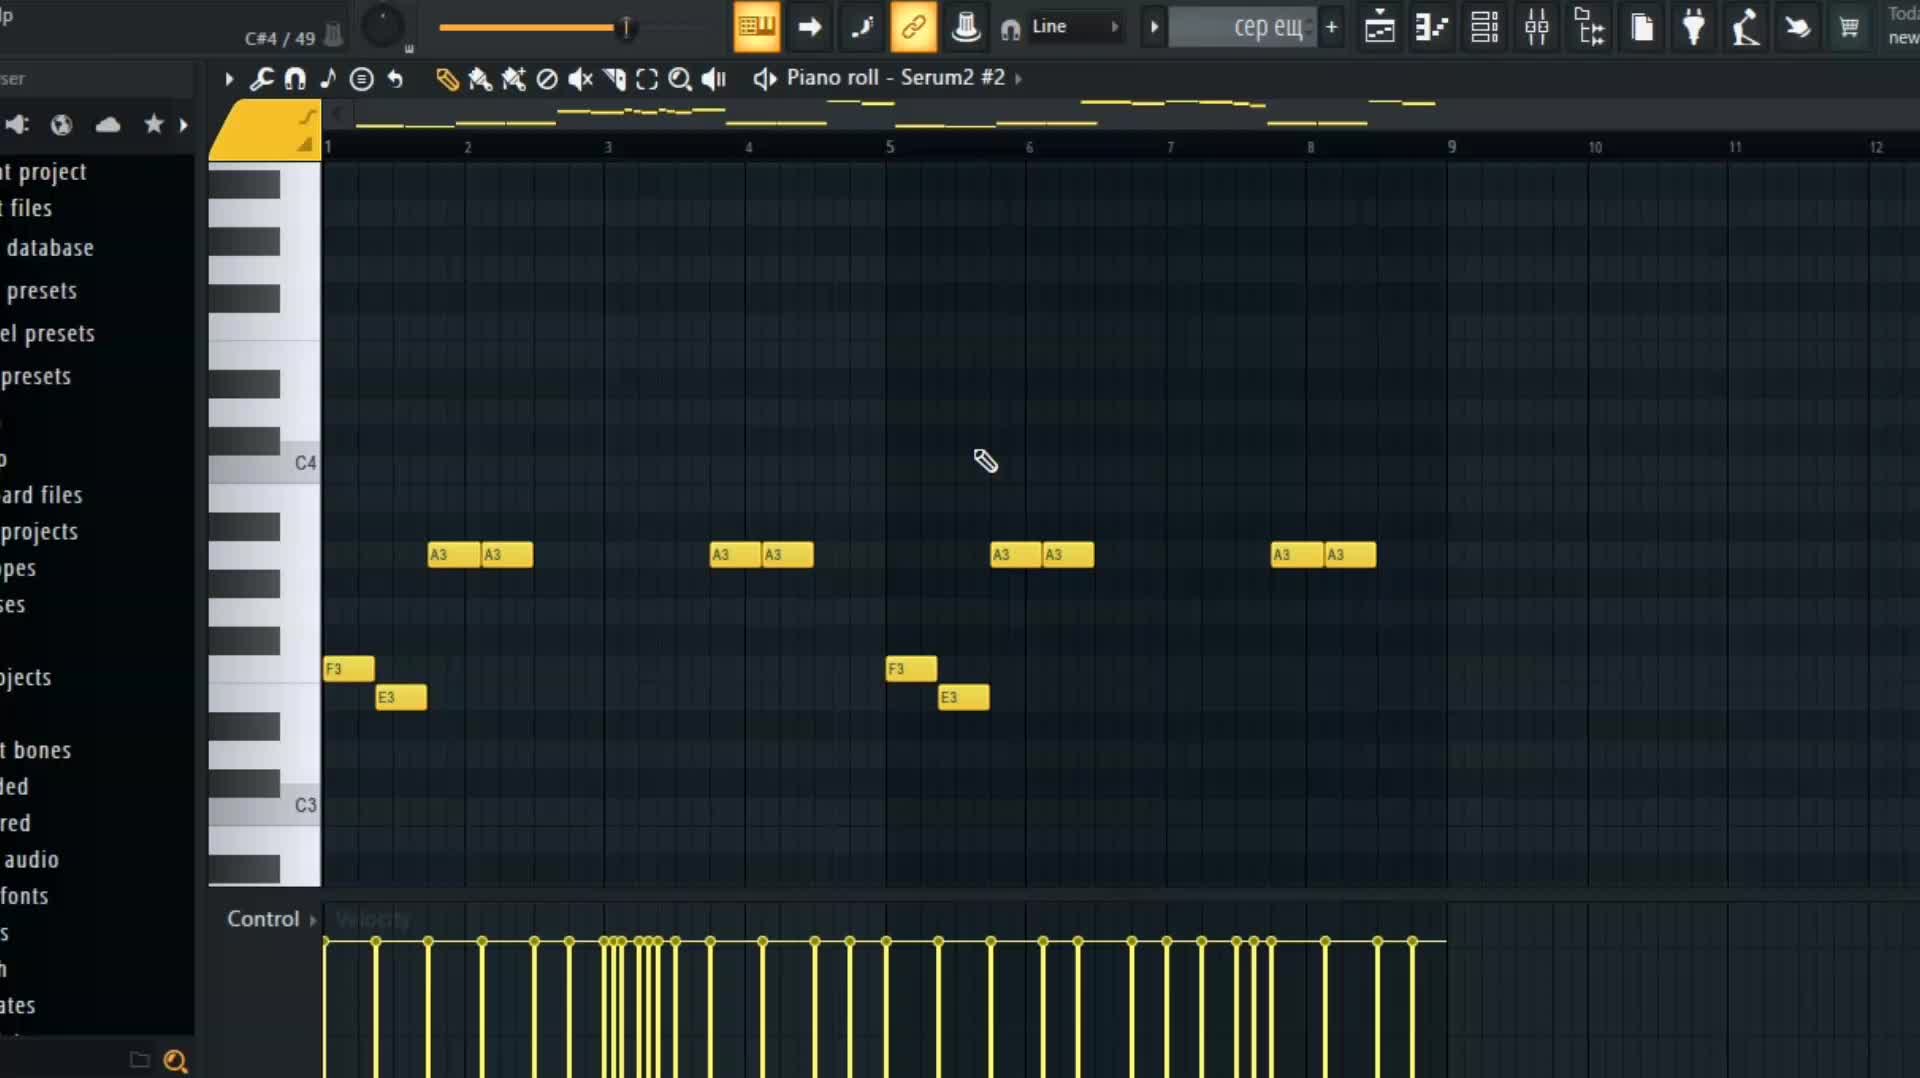Open the 'audio' browser folder
This screenshot has width=1920, height=1078.
[x=31, y=860]
